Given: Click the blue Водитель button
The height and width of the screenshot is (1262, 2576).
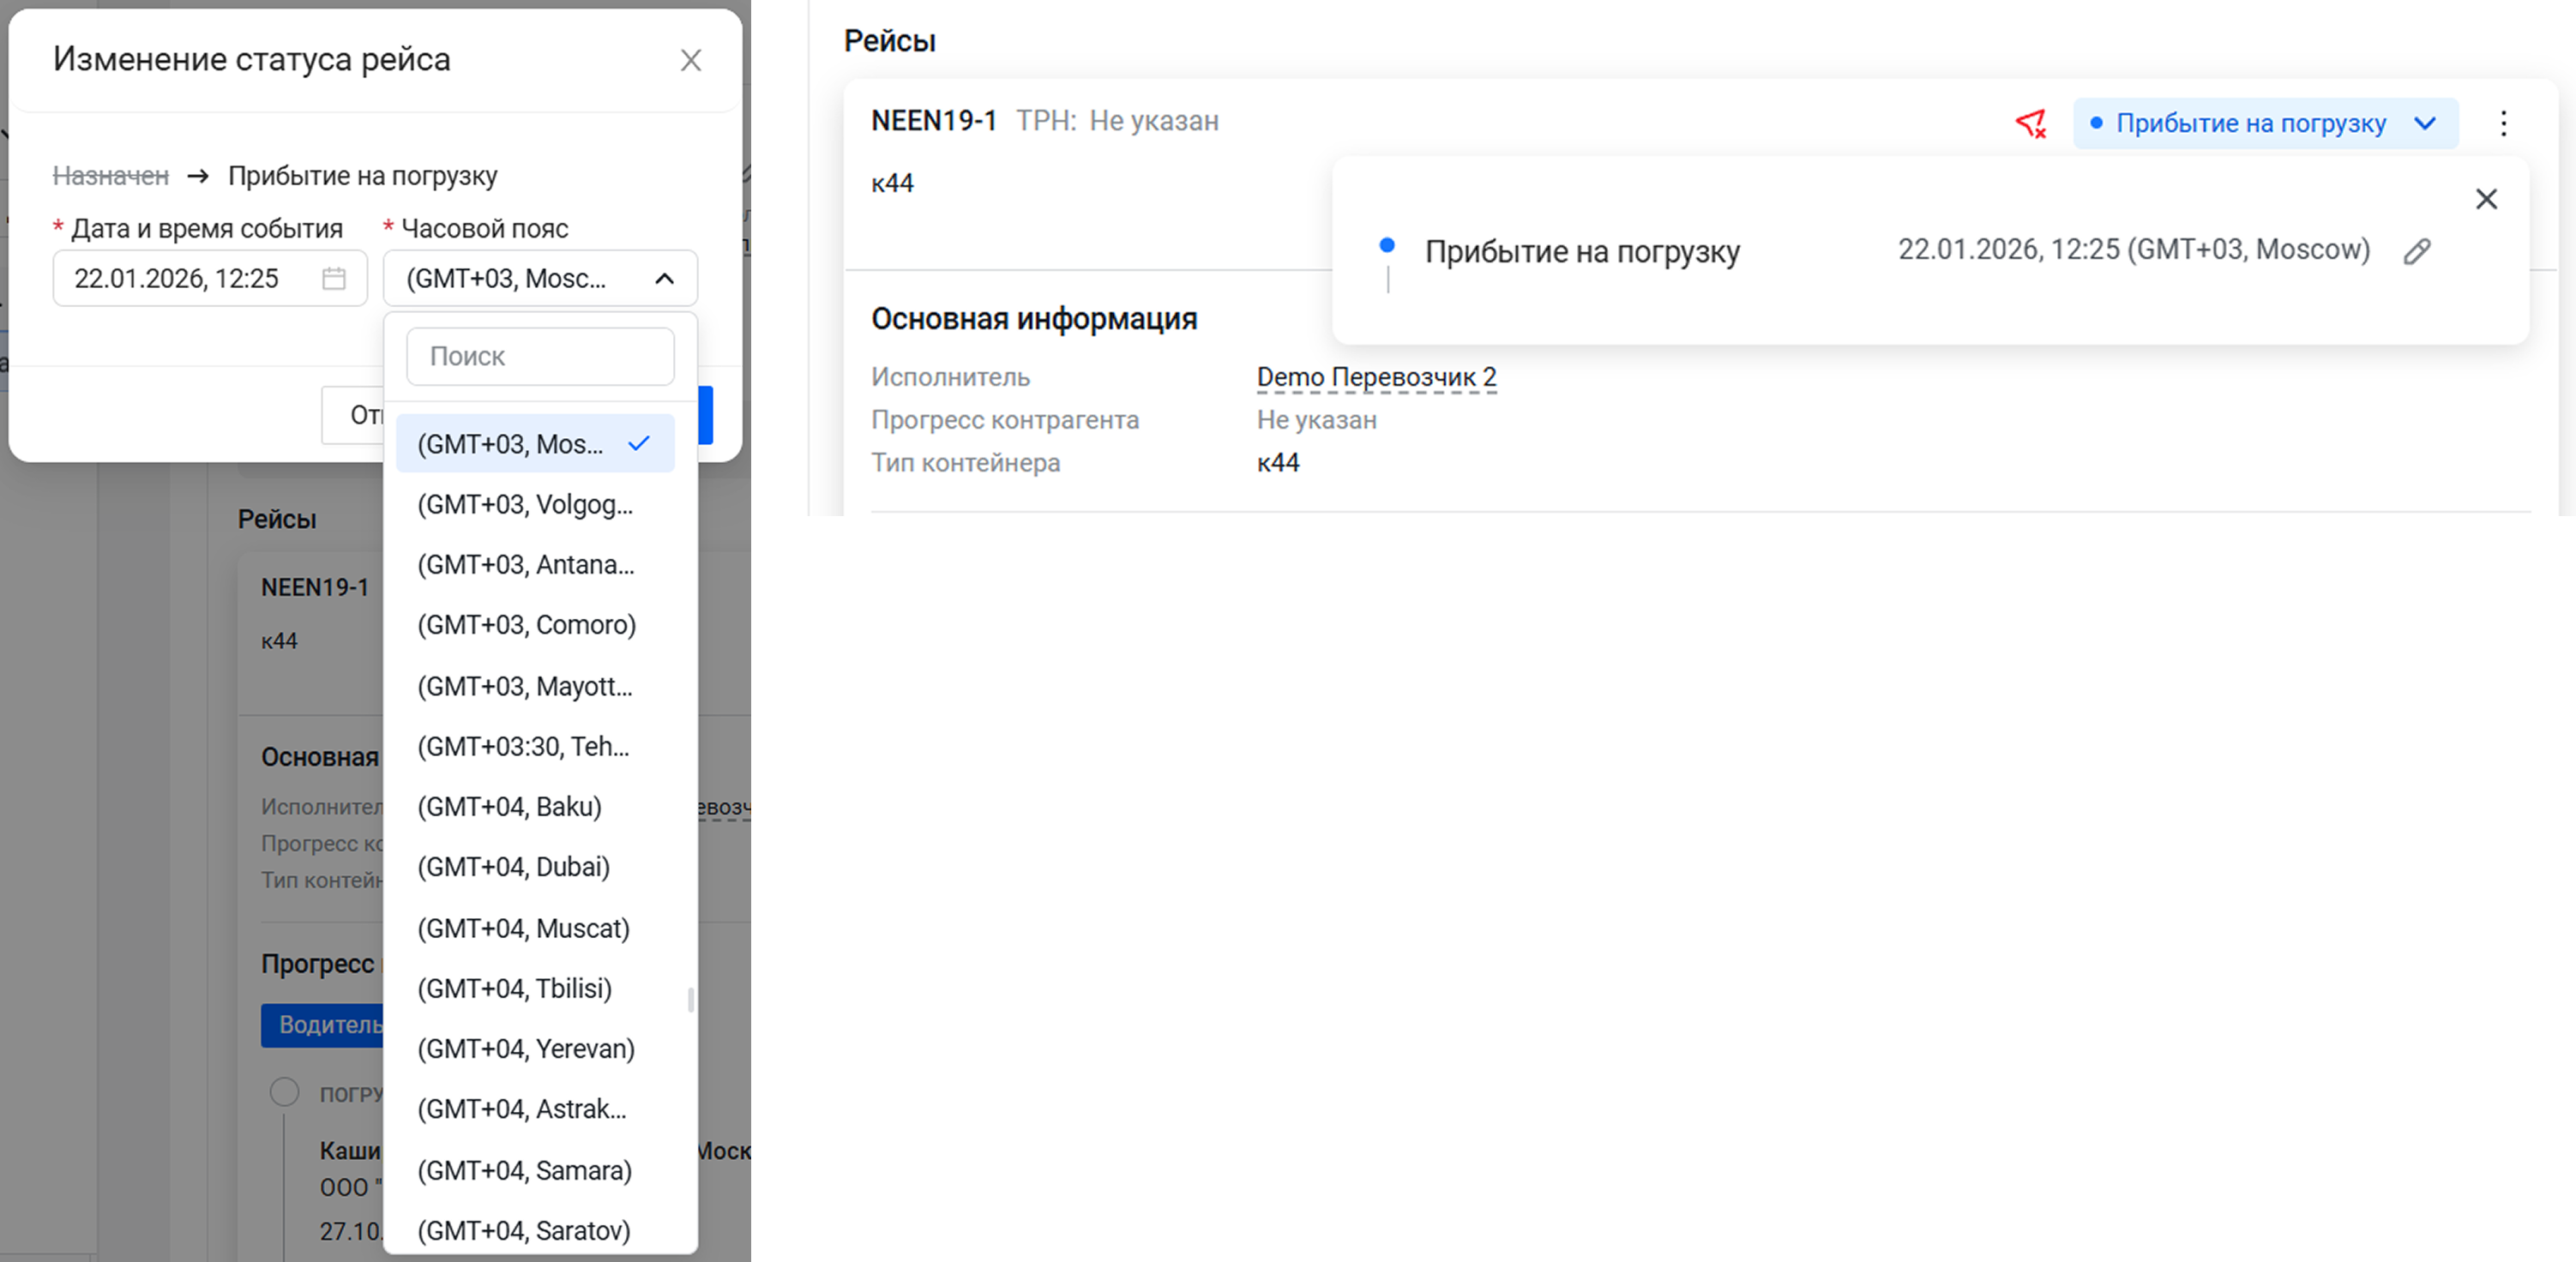Looking at the screenshot, I should (322, 1025).
